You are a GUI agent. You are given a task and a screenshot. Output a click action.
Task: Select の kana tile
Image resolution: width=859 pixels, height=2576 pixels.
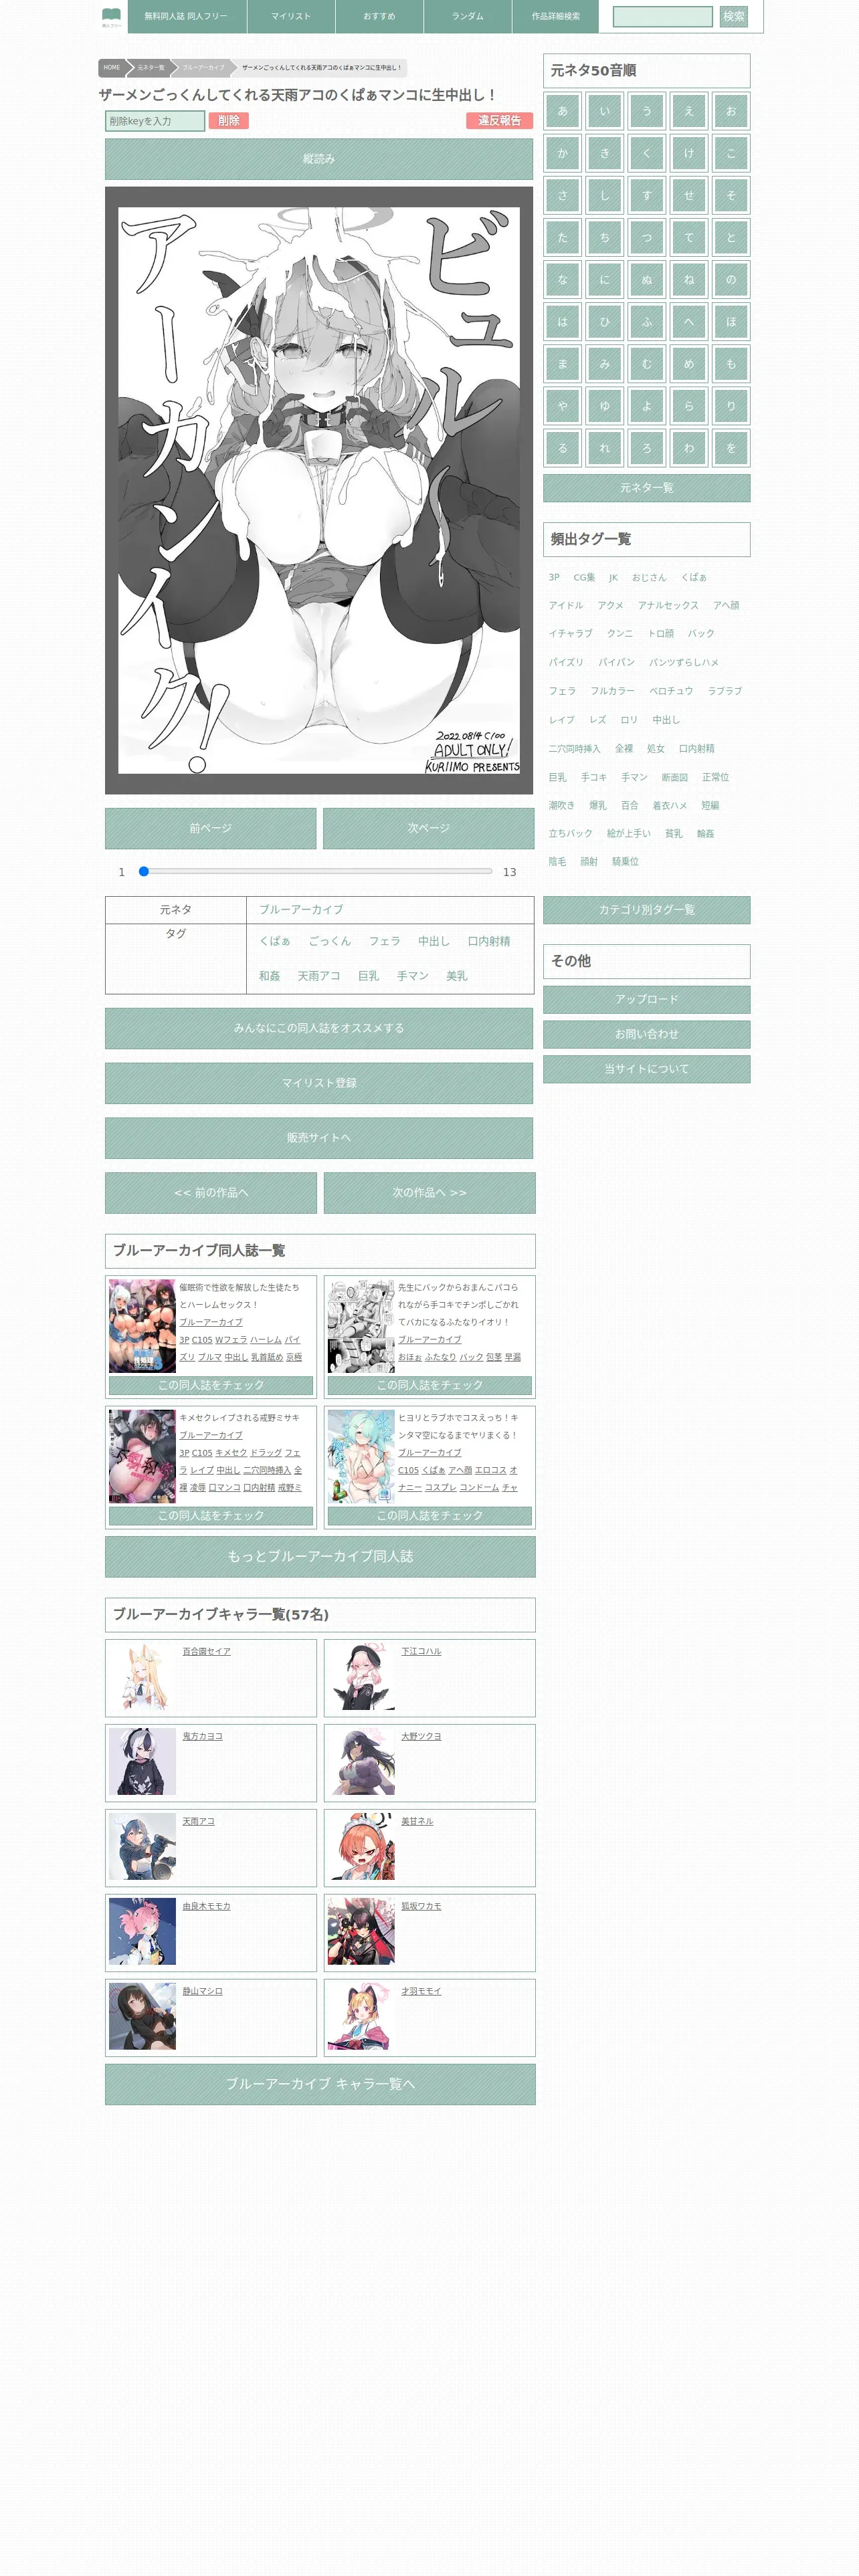point(731,279)
